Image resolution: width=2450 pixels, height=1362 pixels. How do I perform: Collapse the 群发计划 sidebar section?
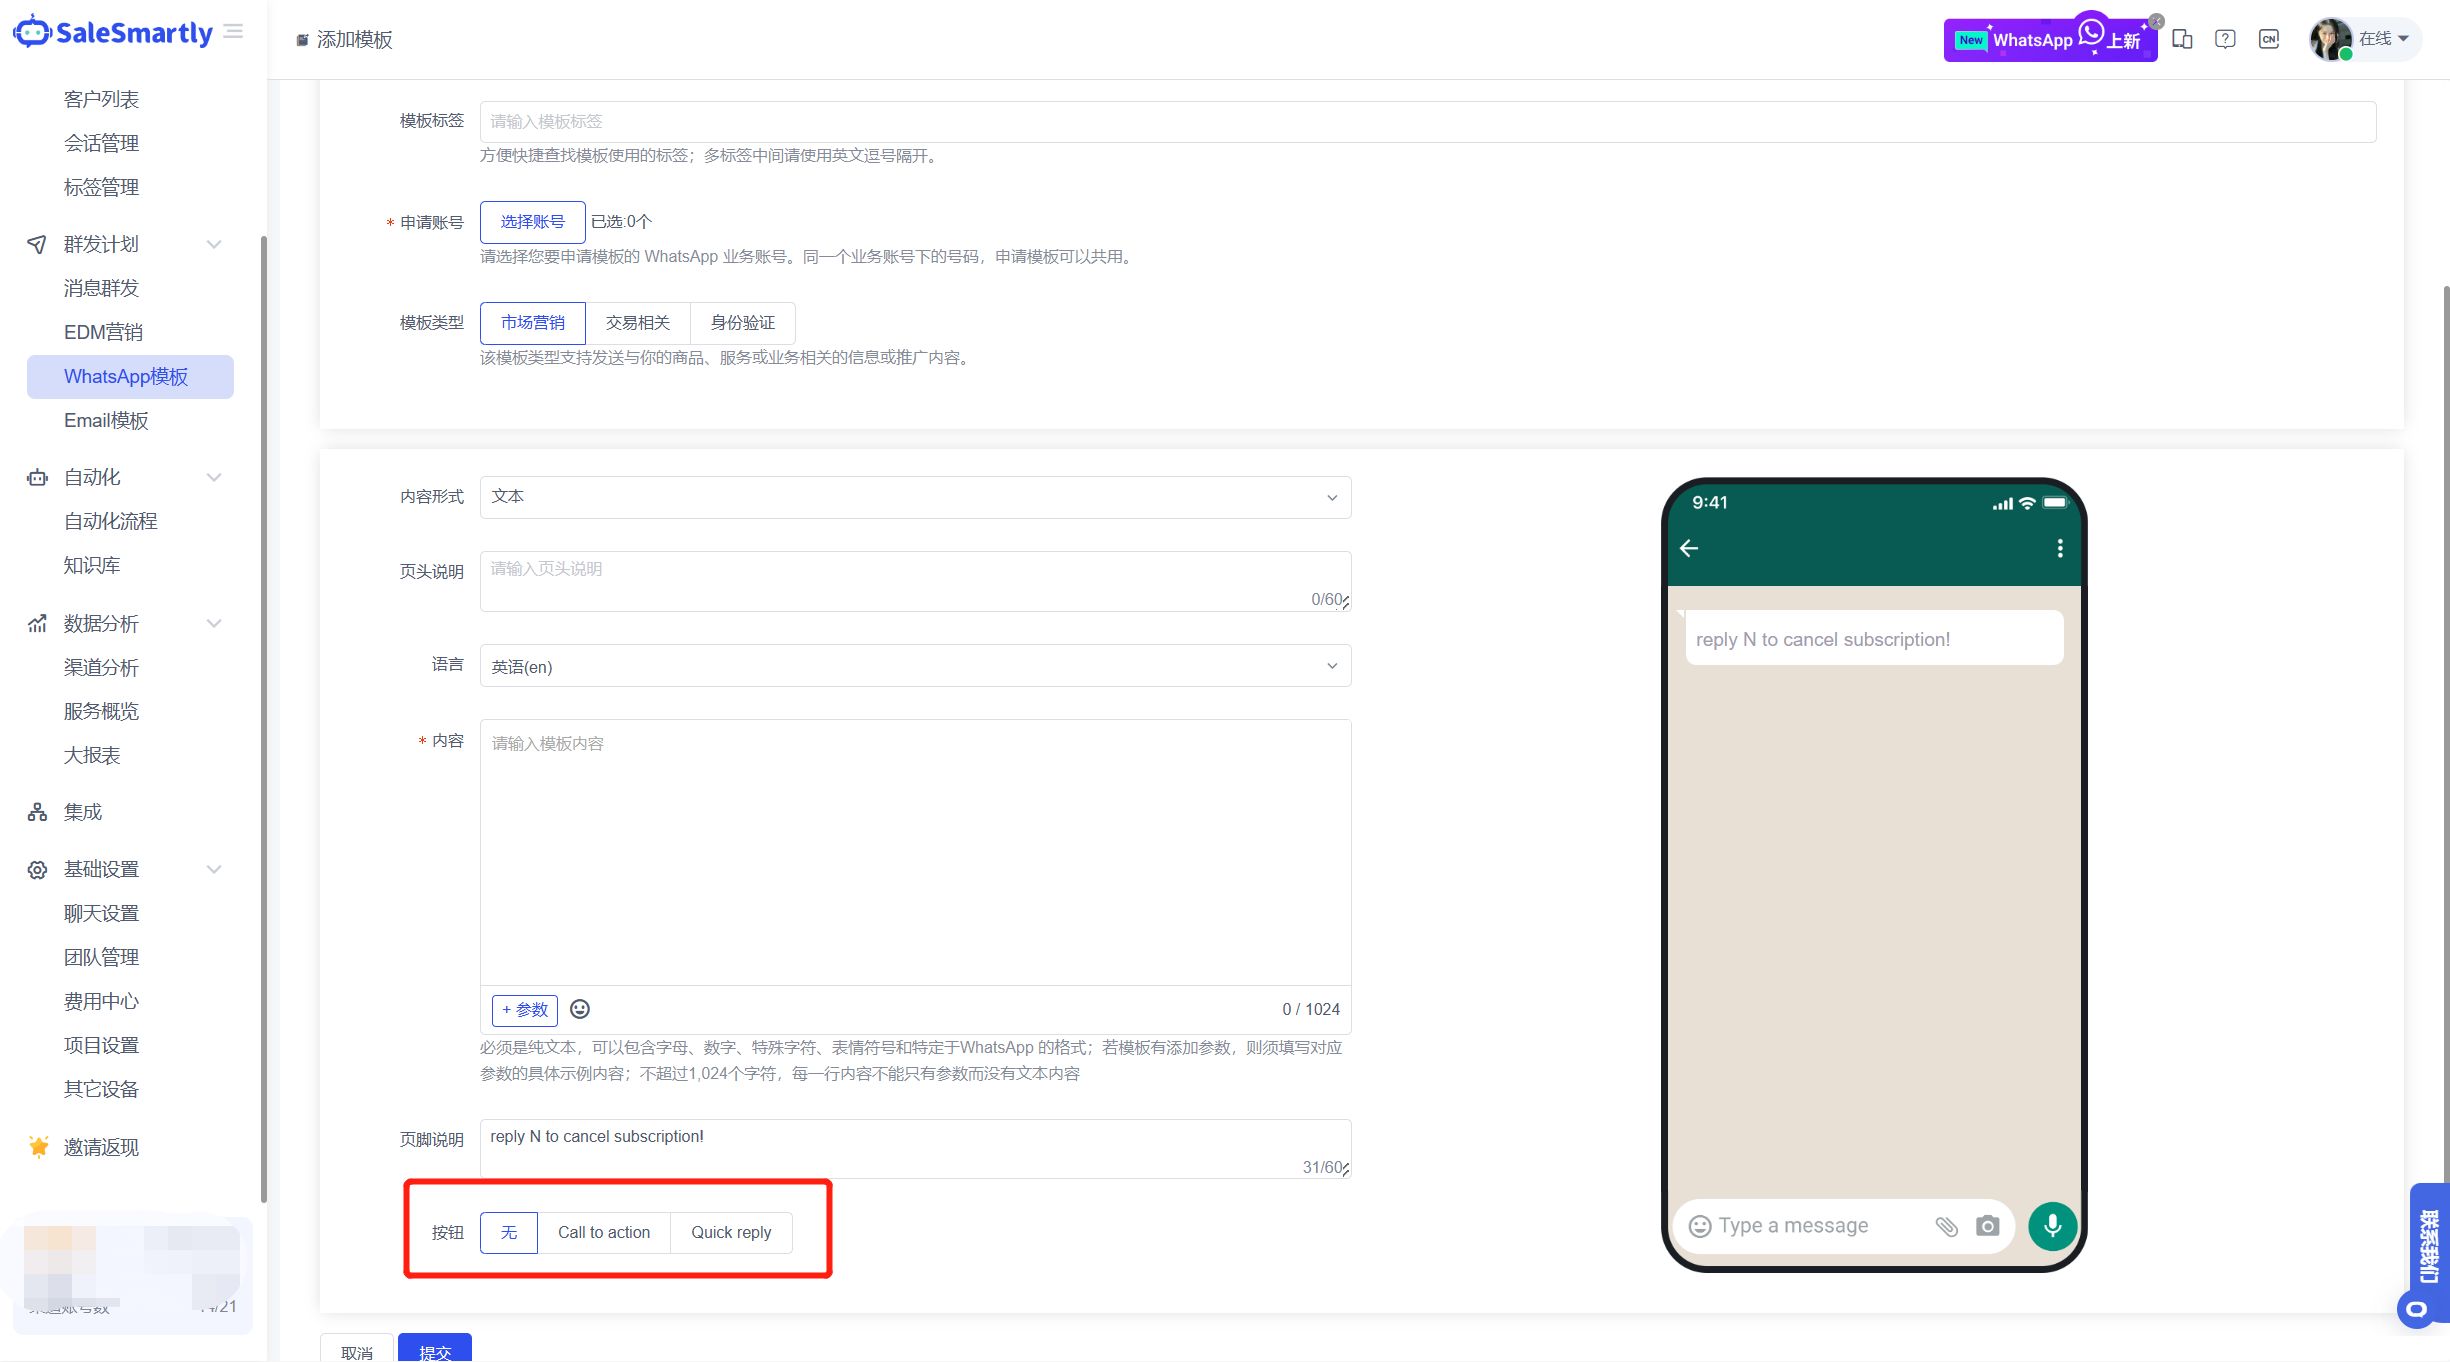(213, 244)
